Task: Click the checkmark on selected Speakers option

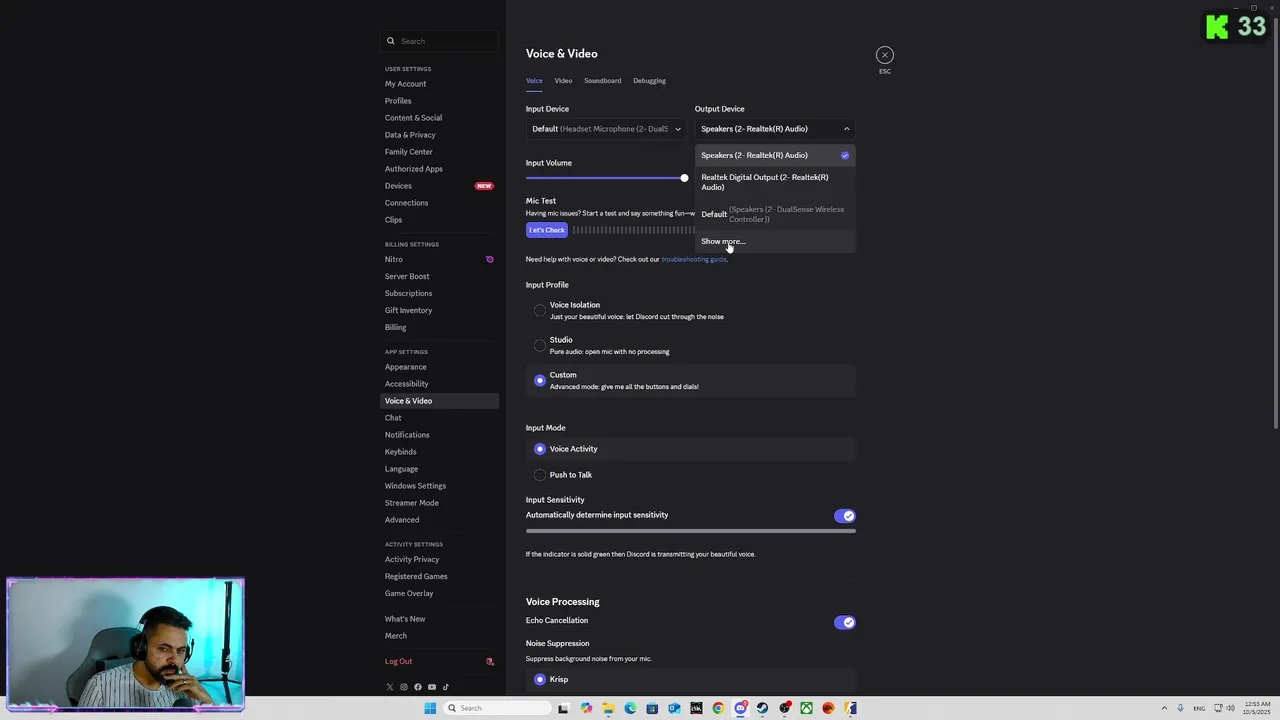Action: tap(845, 155)
